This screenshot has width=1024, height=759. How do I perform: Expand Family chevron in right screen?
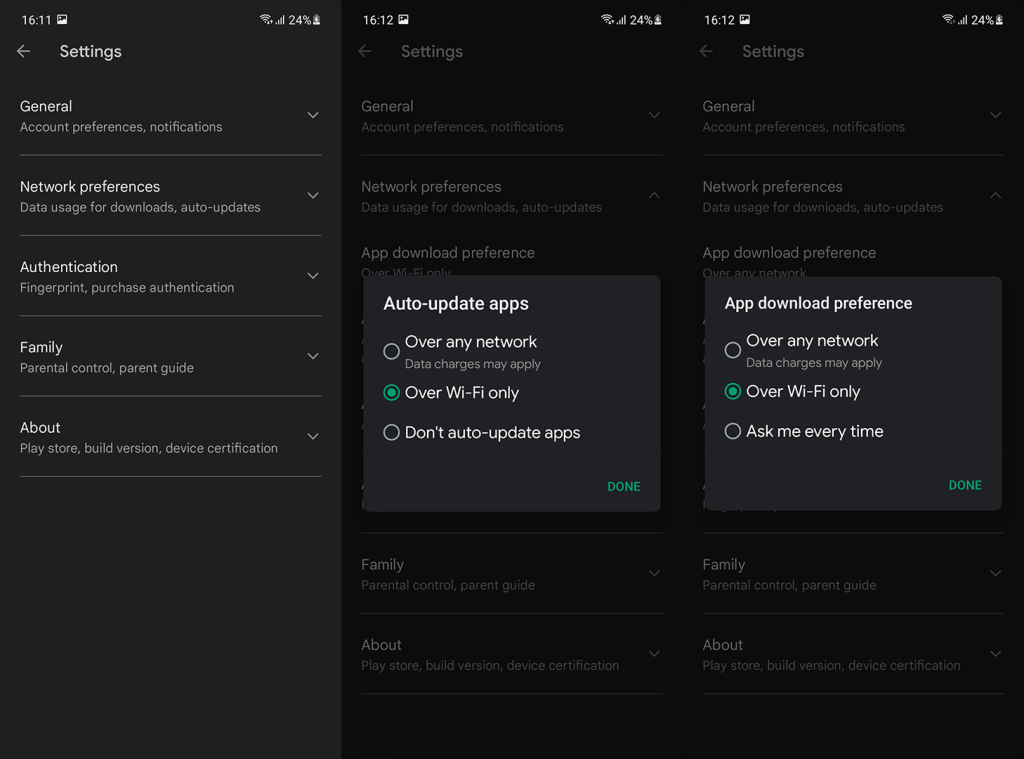996,574
